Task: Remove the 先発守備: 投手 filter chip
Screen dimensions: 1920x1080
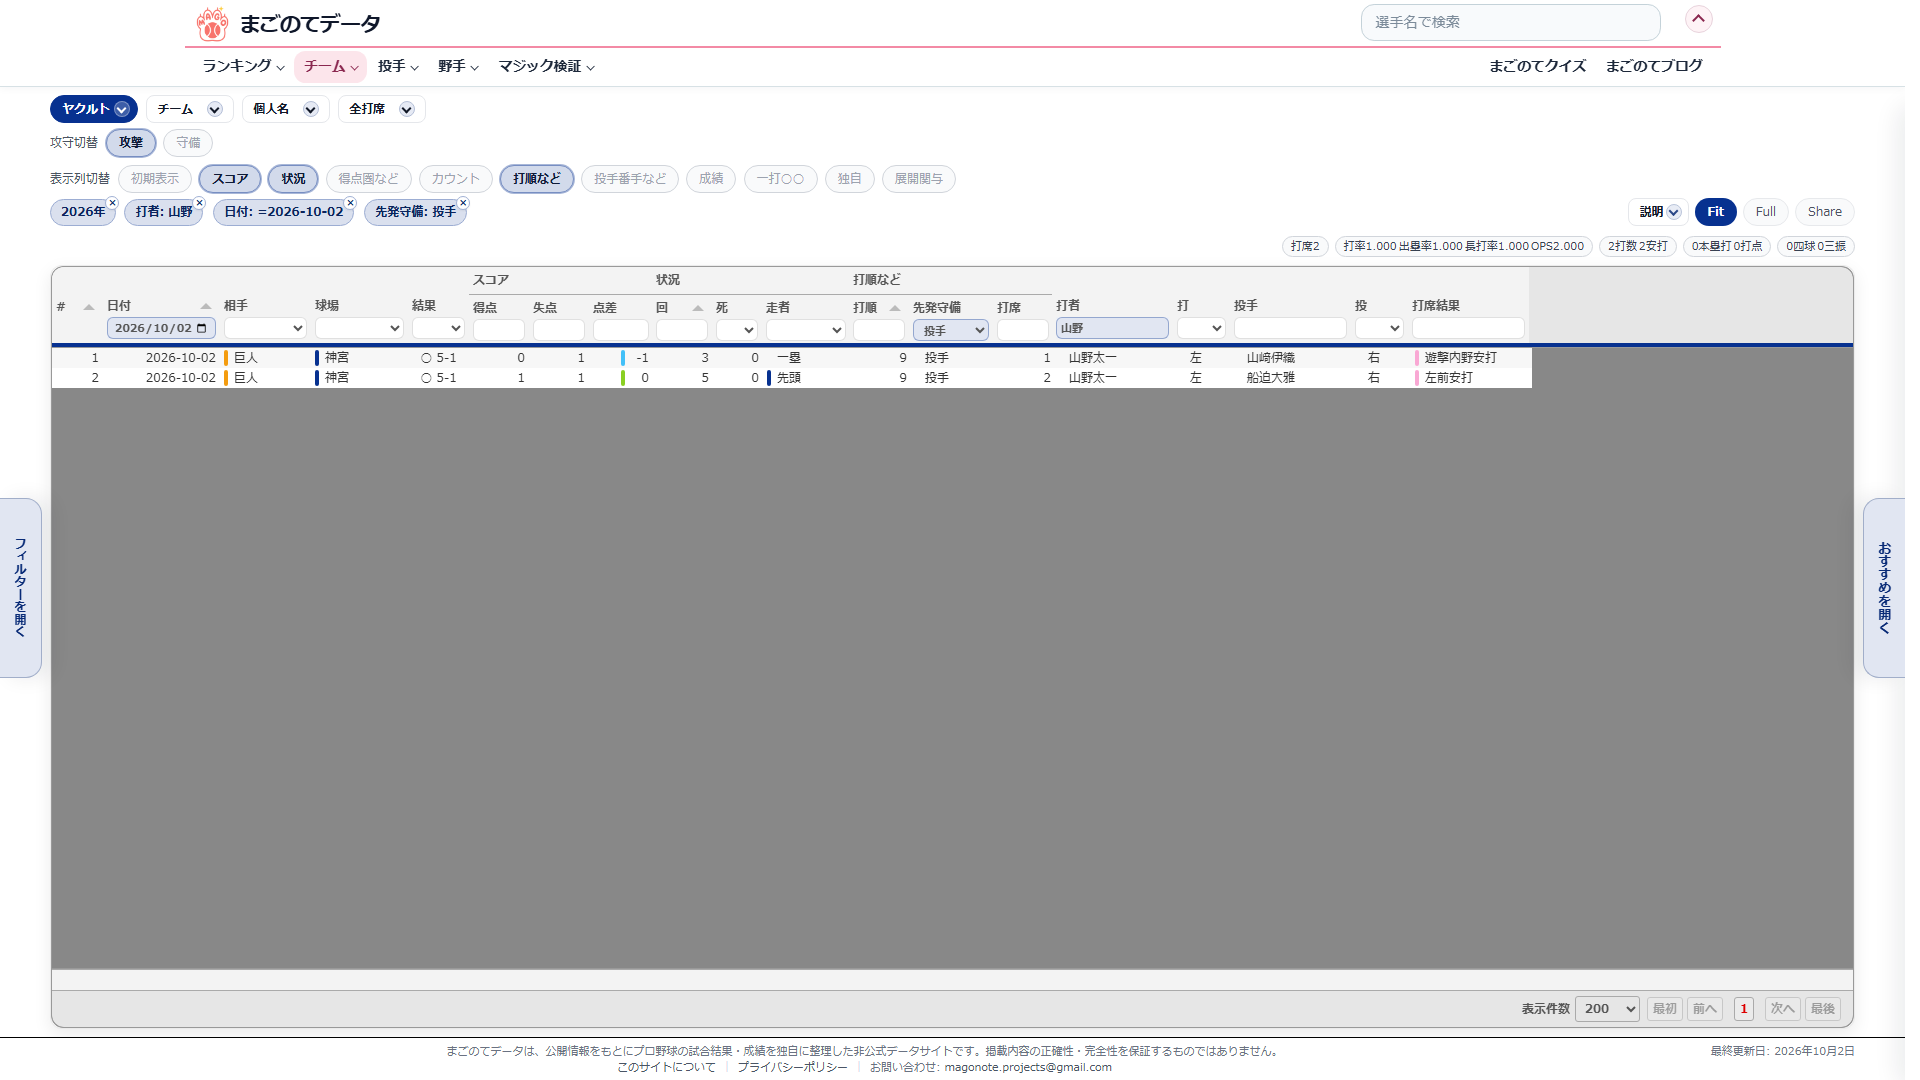Action: click(x=463, y=203)
